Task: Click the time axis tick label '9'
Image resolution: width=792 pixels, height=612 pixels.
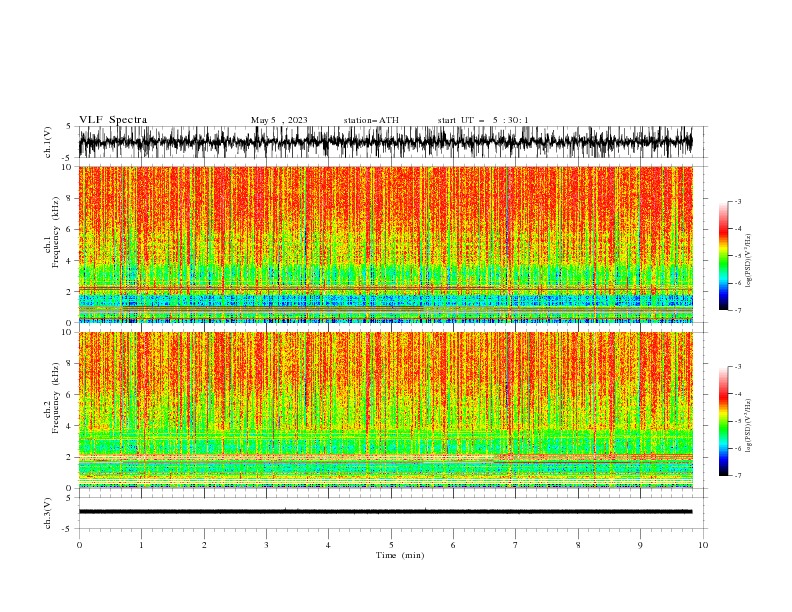Action: coord(640,545)
